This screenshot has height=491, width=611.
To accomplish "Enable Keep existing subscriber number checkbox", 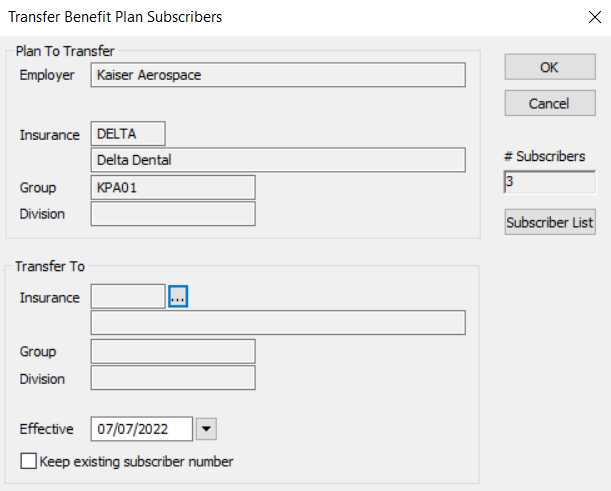I will tap(28, 461).
